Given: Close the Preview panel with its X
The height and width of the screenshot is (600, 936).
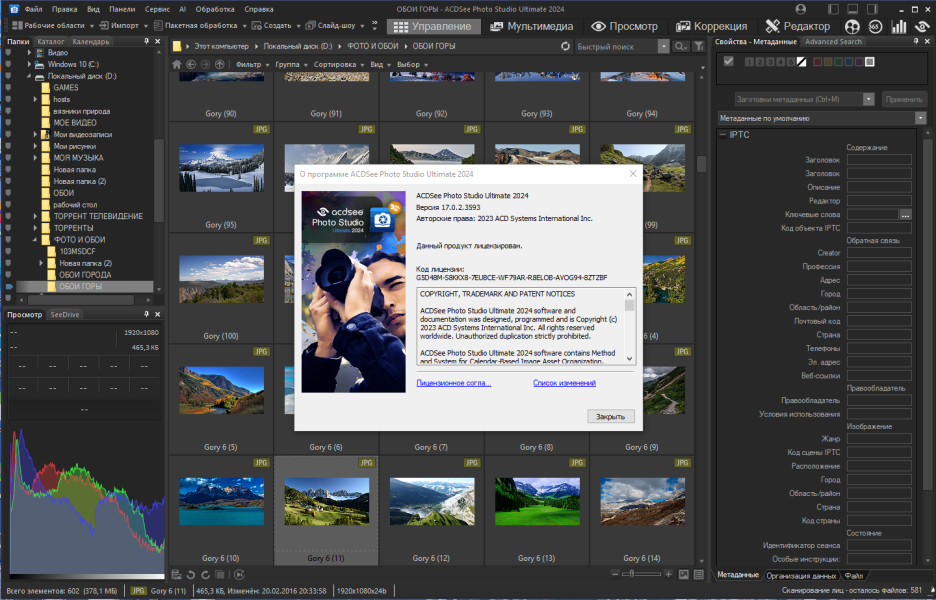Looking at the screenshot, I should pyautogui.click(x=158, y=314).
